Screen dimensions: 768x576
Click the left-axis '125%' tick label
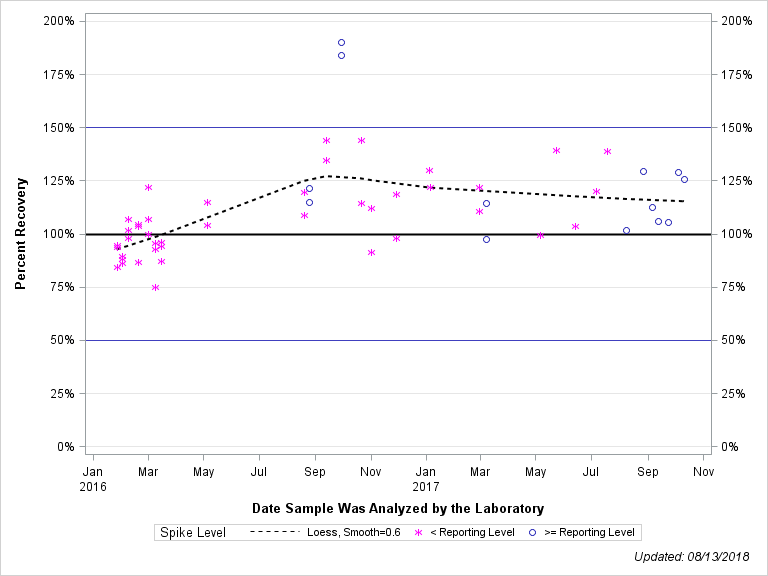click(x=59, y=181)
